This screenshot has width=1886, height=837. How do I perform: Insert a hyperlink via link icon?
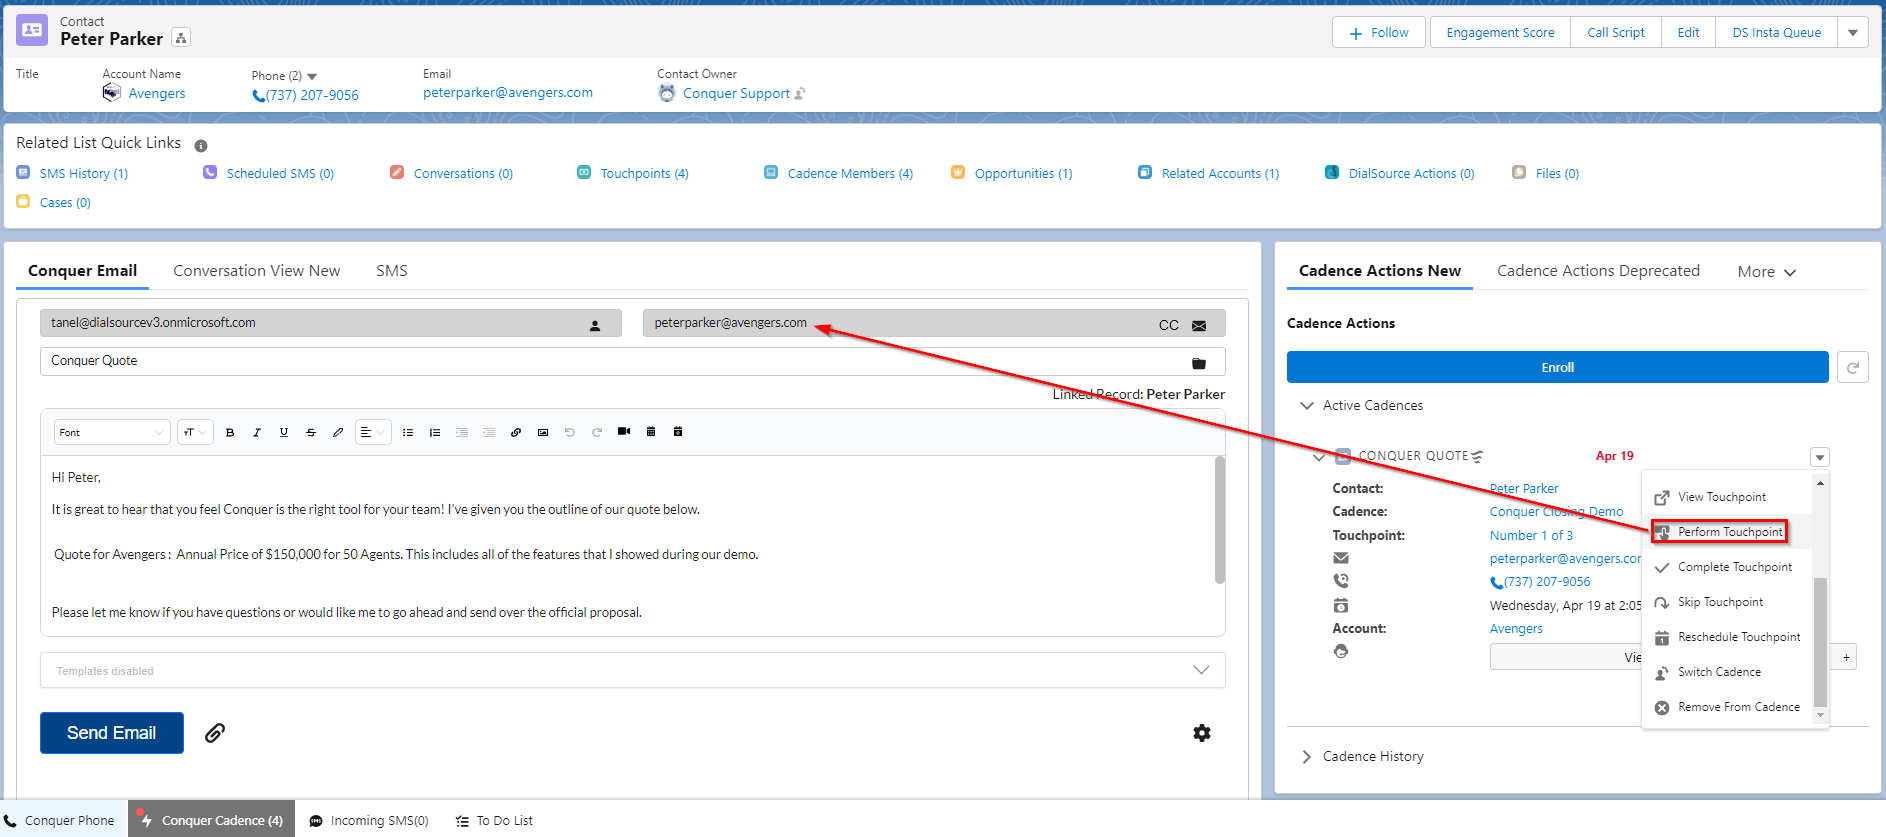(516, 433)
